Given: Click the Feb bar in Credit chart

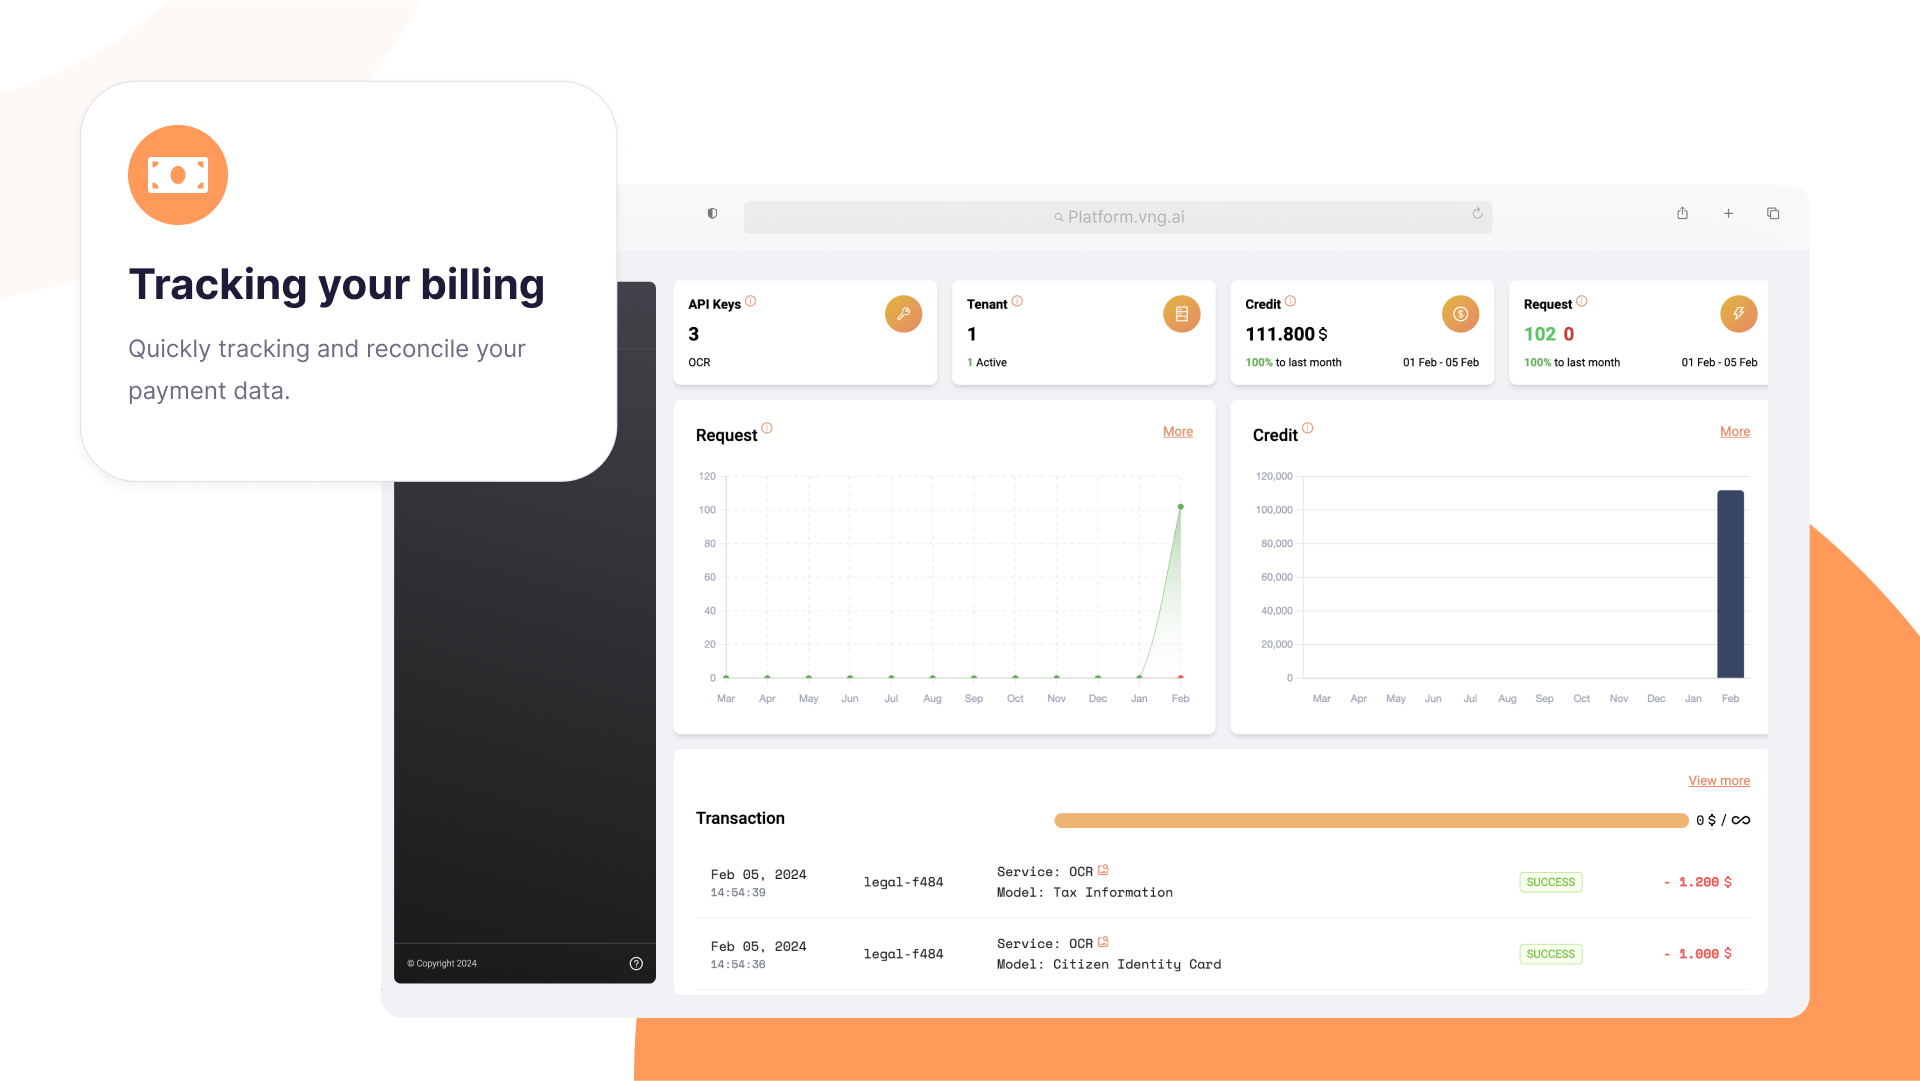Looking at the screenshot, I should (1730, 584).
